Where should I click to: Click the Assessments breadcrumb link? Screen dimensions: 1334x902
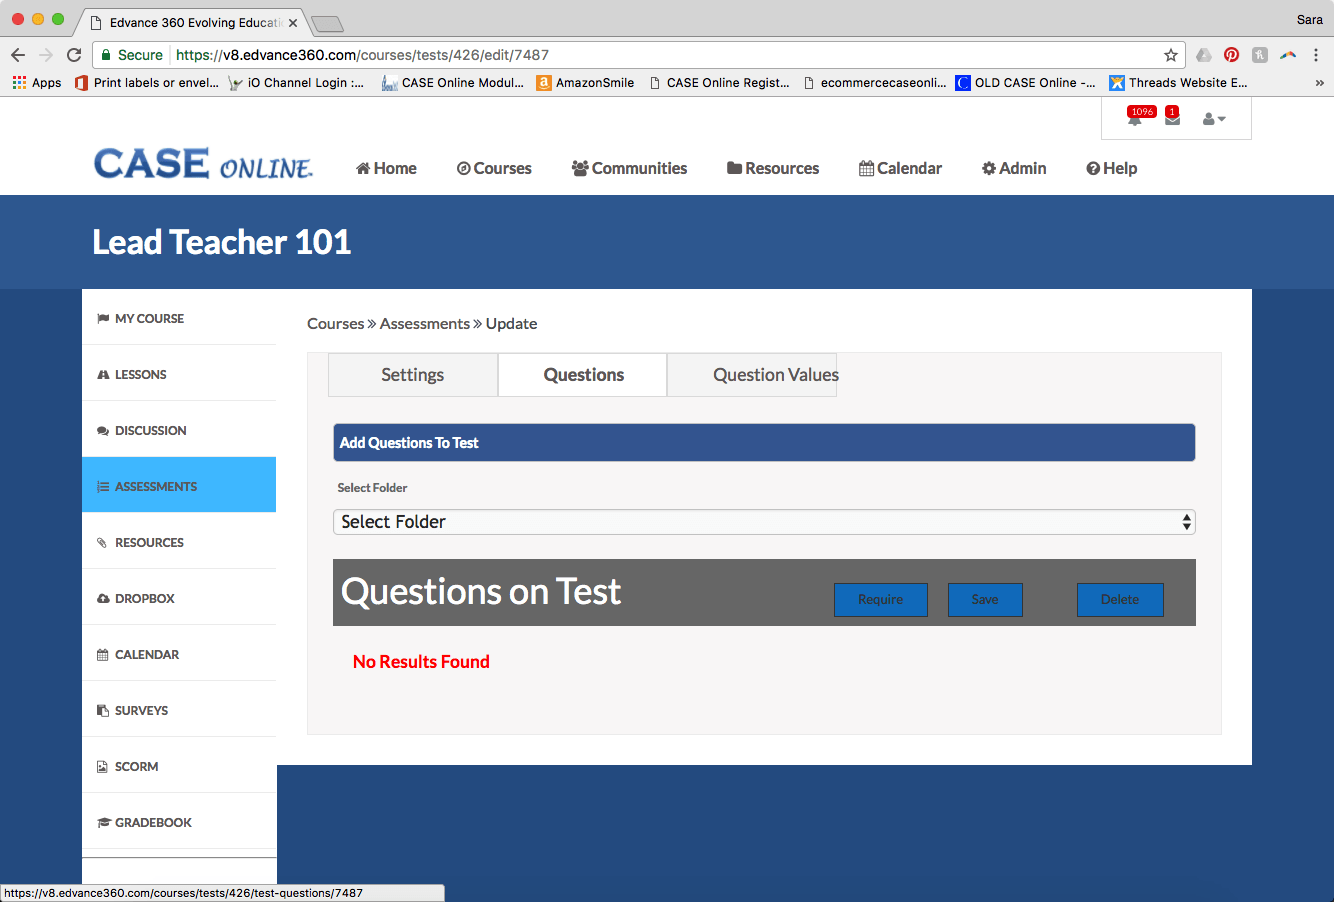[x=424, y=324]
